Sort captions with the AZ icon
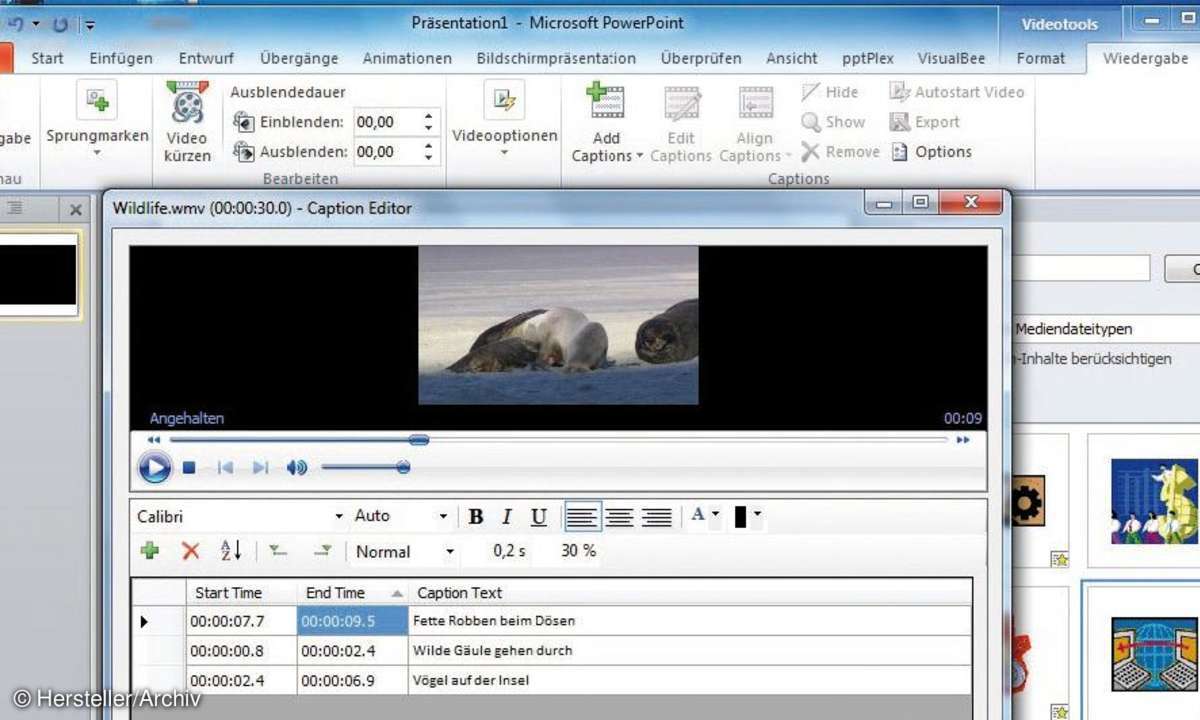Viewport: 1200px width, 720px height. click(x=231, y=551)
